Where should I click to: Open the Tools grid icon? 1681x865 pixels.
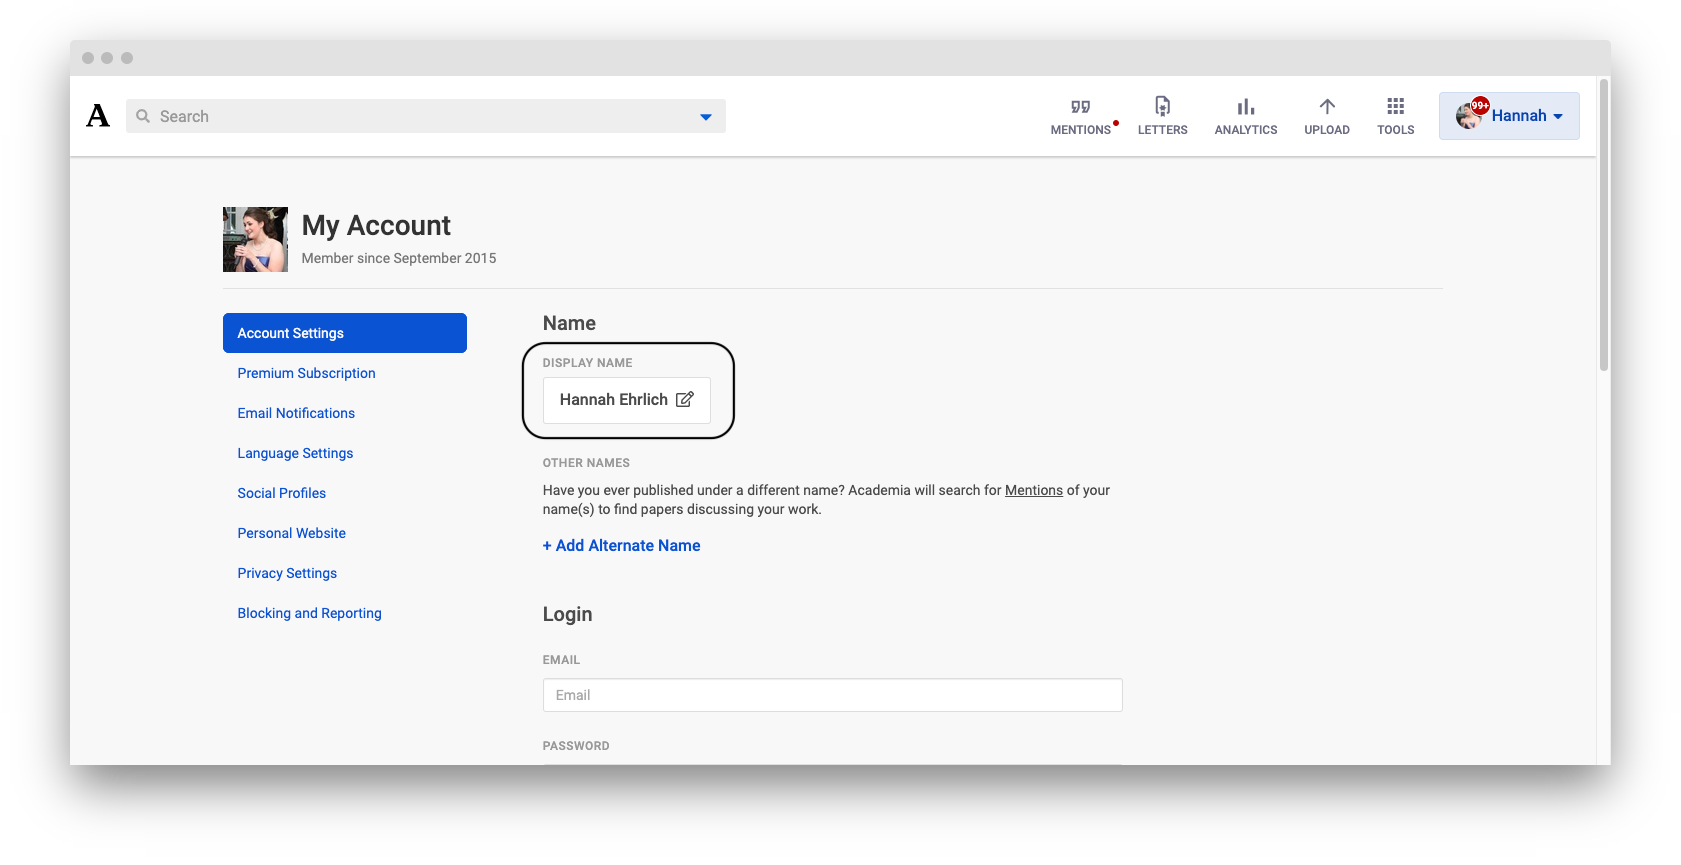pos(1395,106)
